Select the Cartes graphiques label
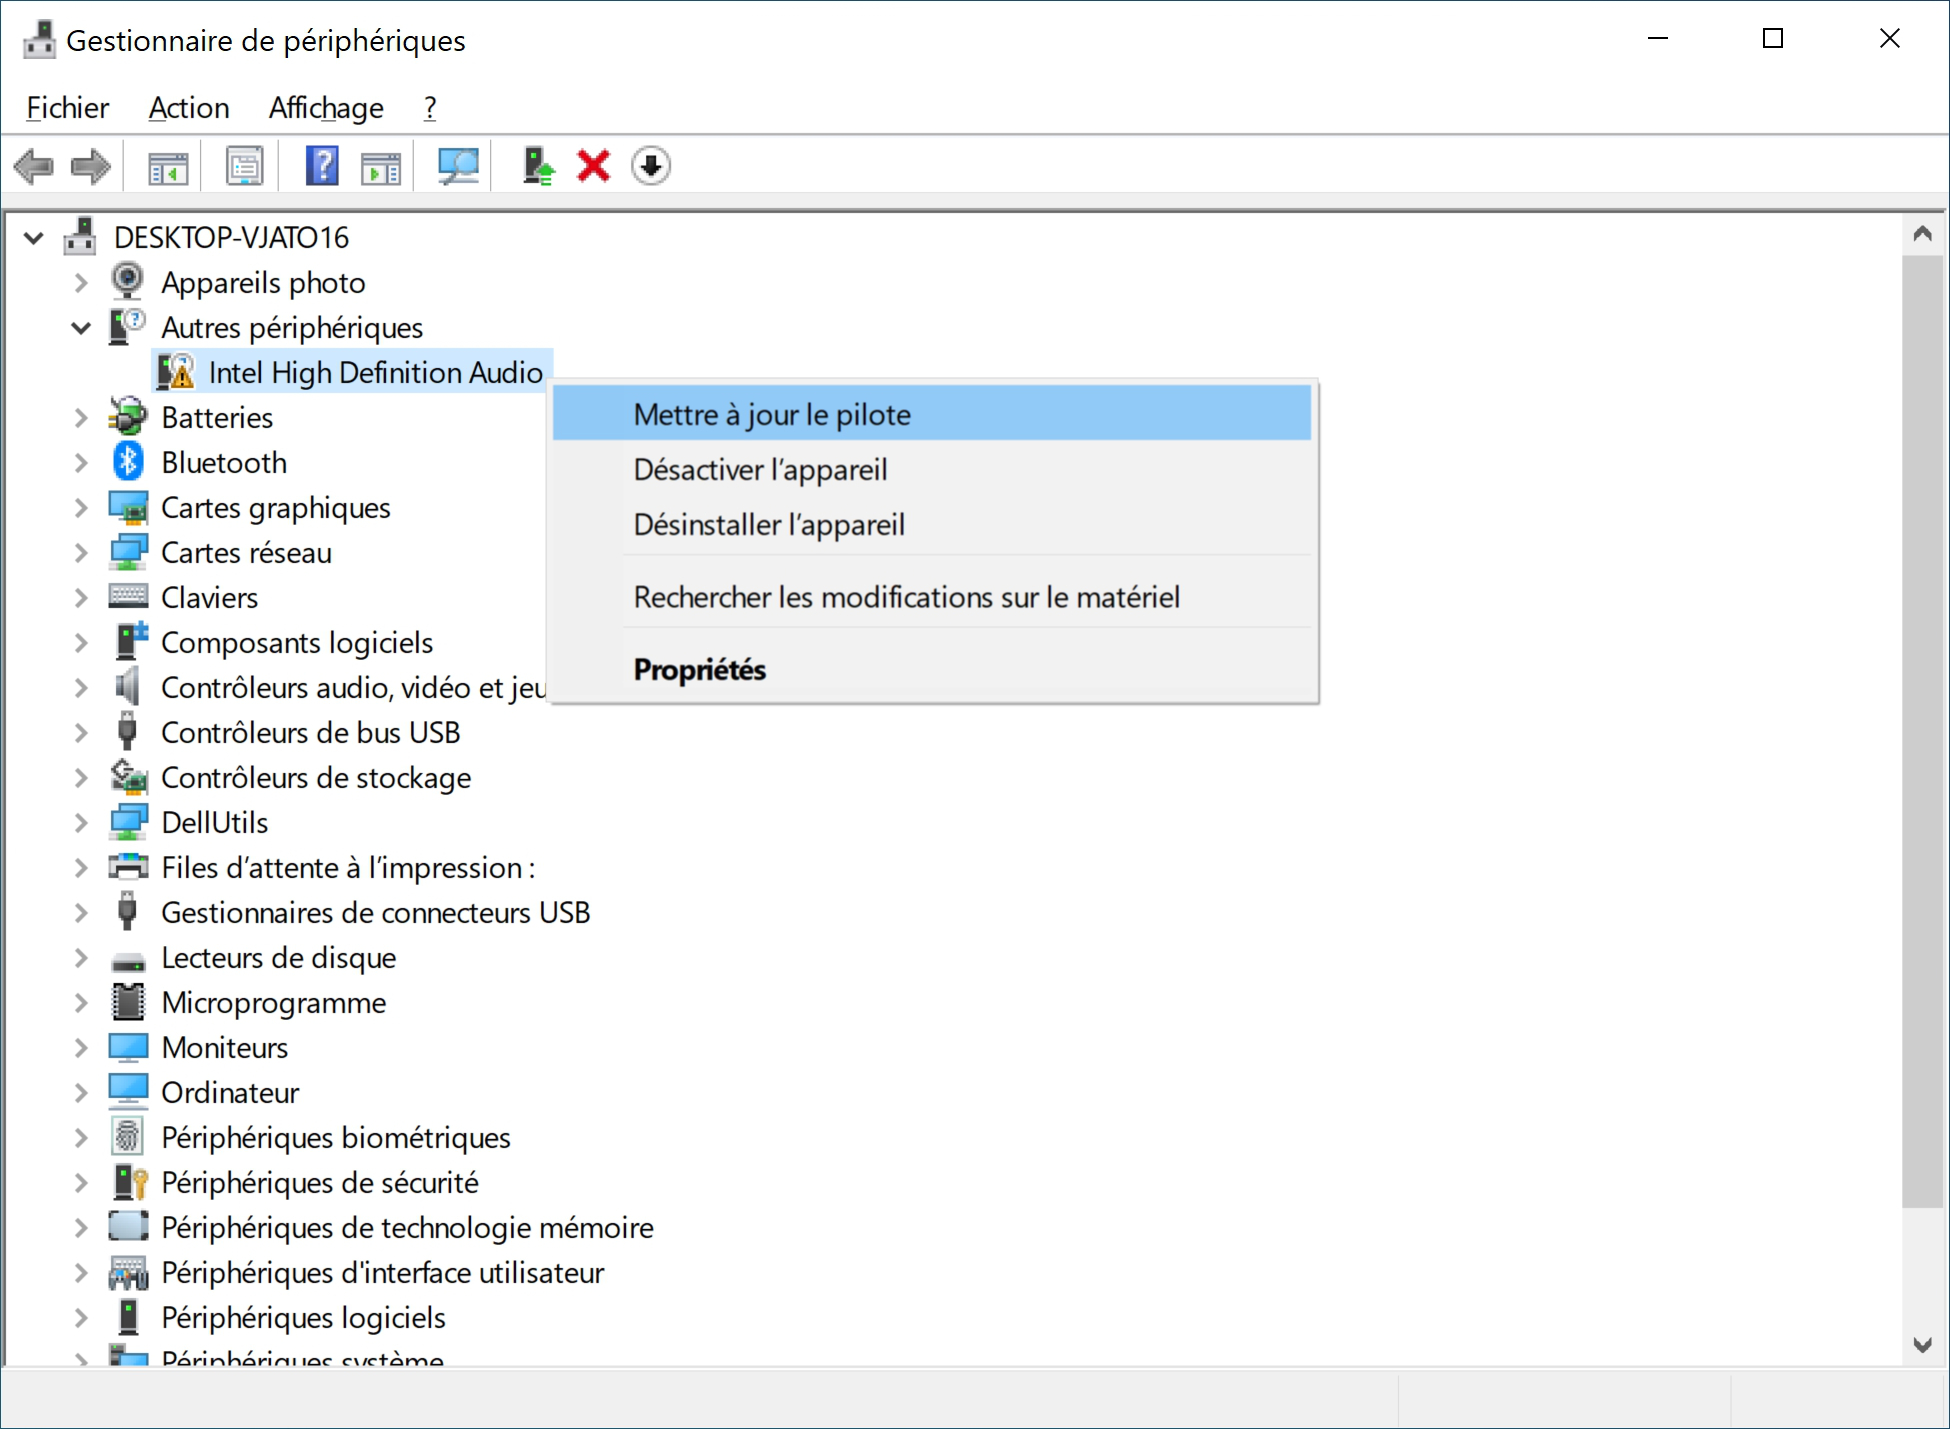Screen dimensions: 1950x1429 click(x=276, y=507)
